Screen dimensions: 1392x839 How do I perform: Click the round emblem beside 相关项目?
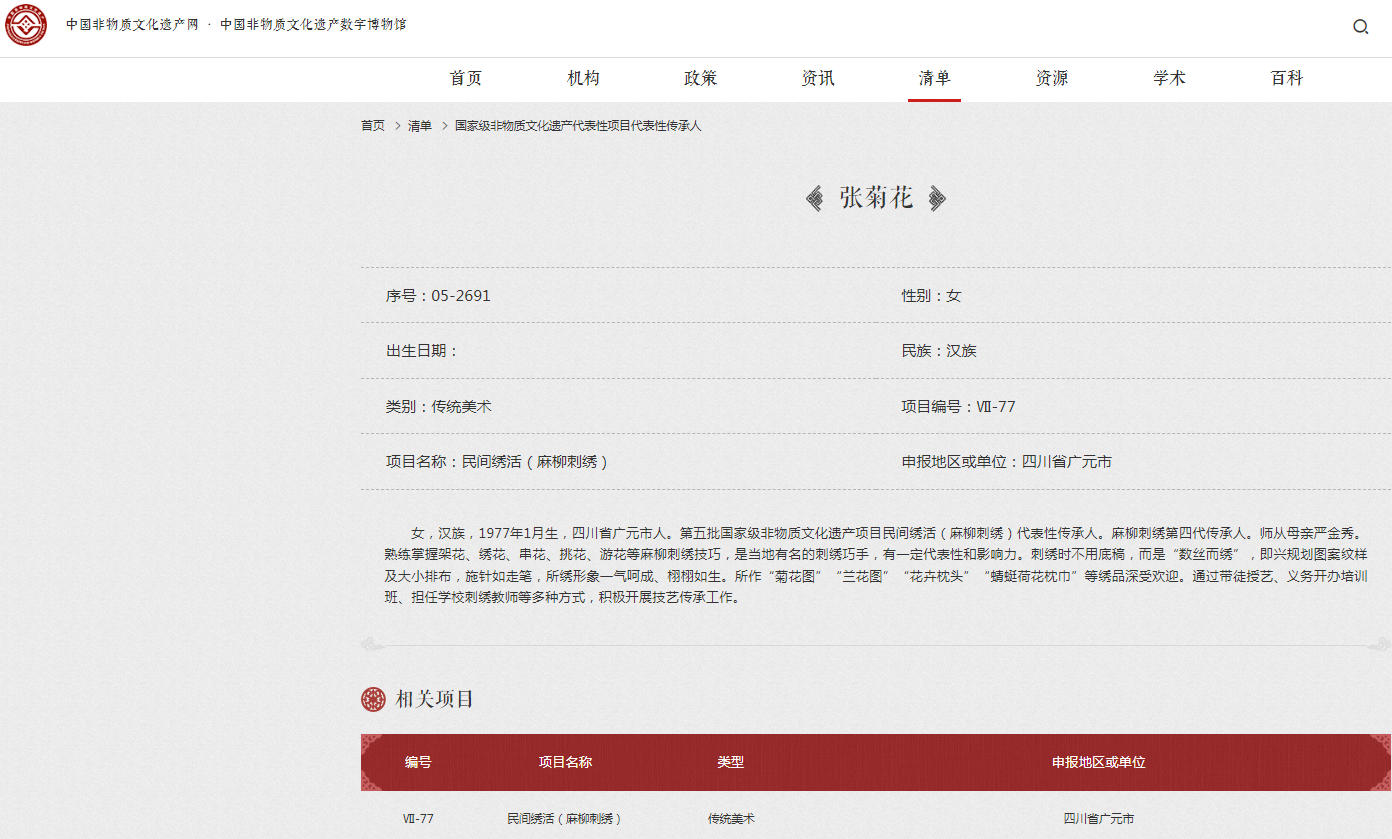click(373, 699)
